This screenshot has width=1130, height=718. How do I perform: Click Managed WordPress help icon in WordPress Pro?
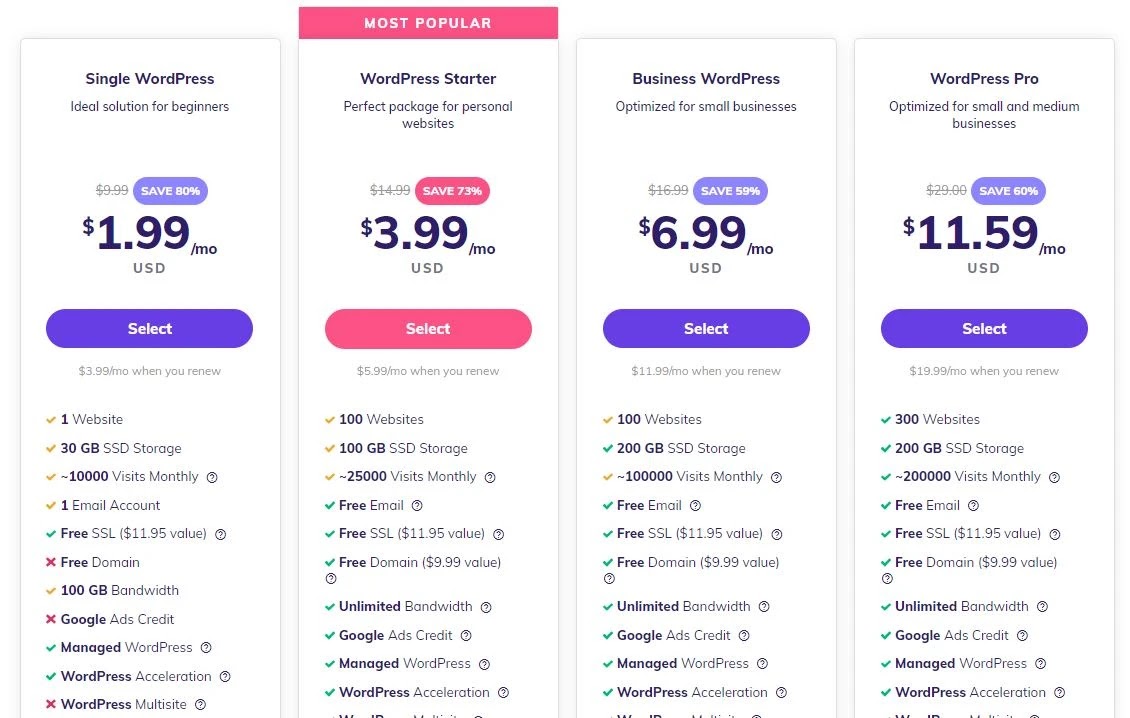[x=1040, y=663]
